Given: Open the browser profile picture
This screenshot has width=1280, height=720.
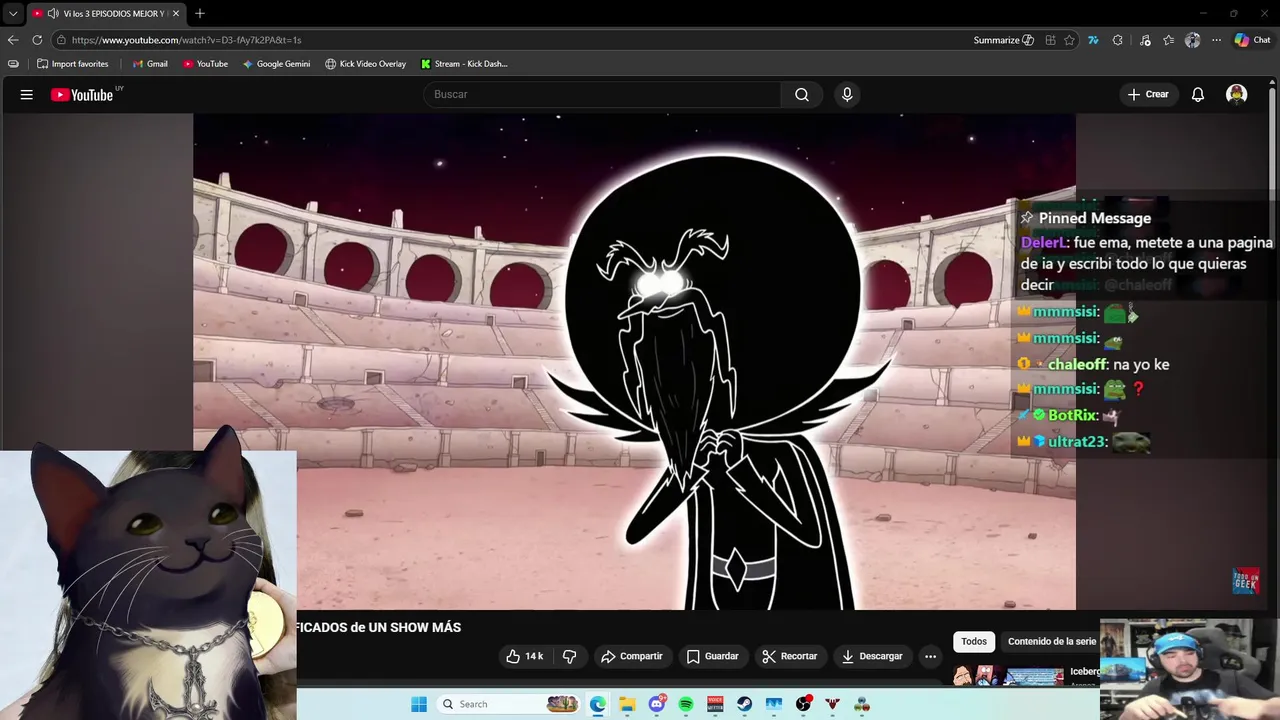Looking at the screenshot, I should pyautogui.click(x=1192, y=40).
